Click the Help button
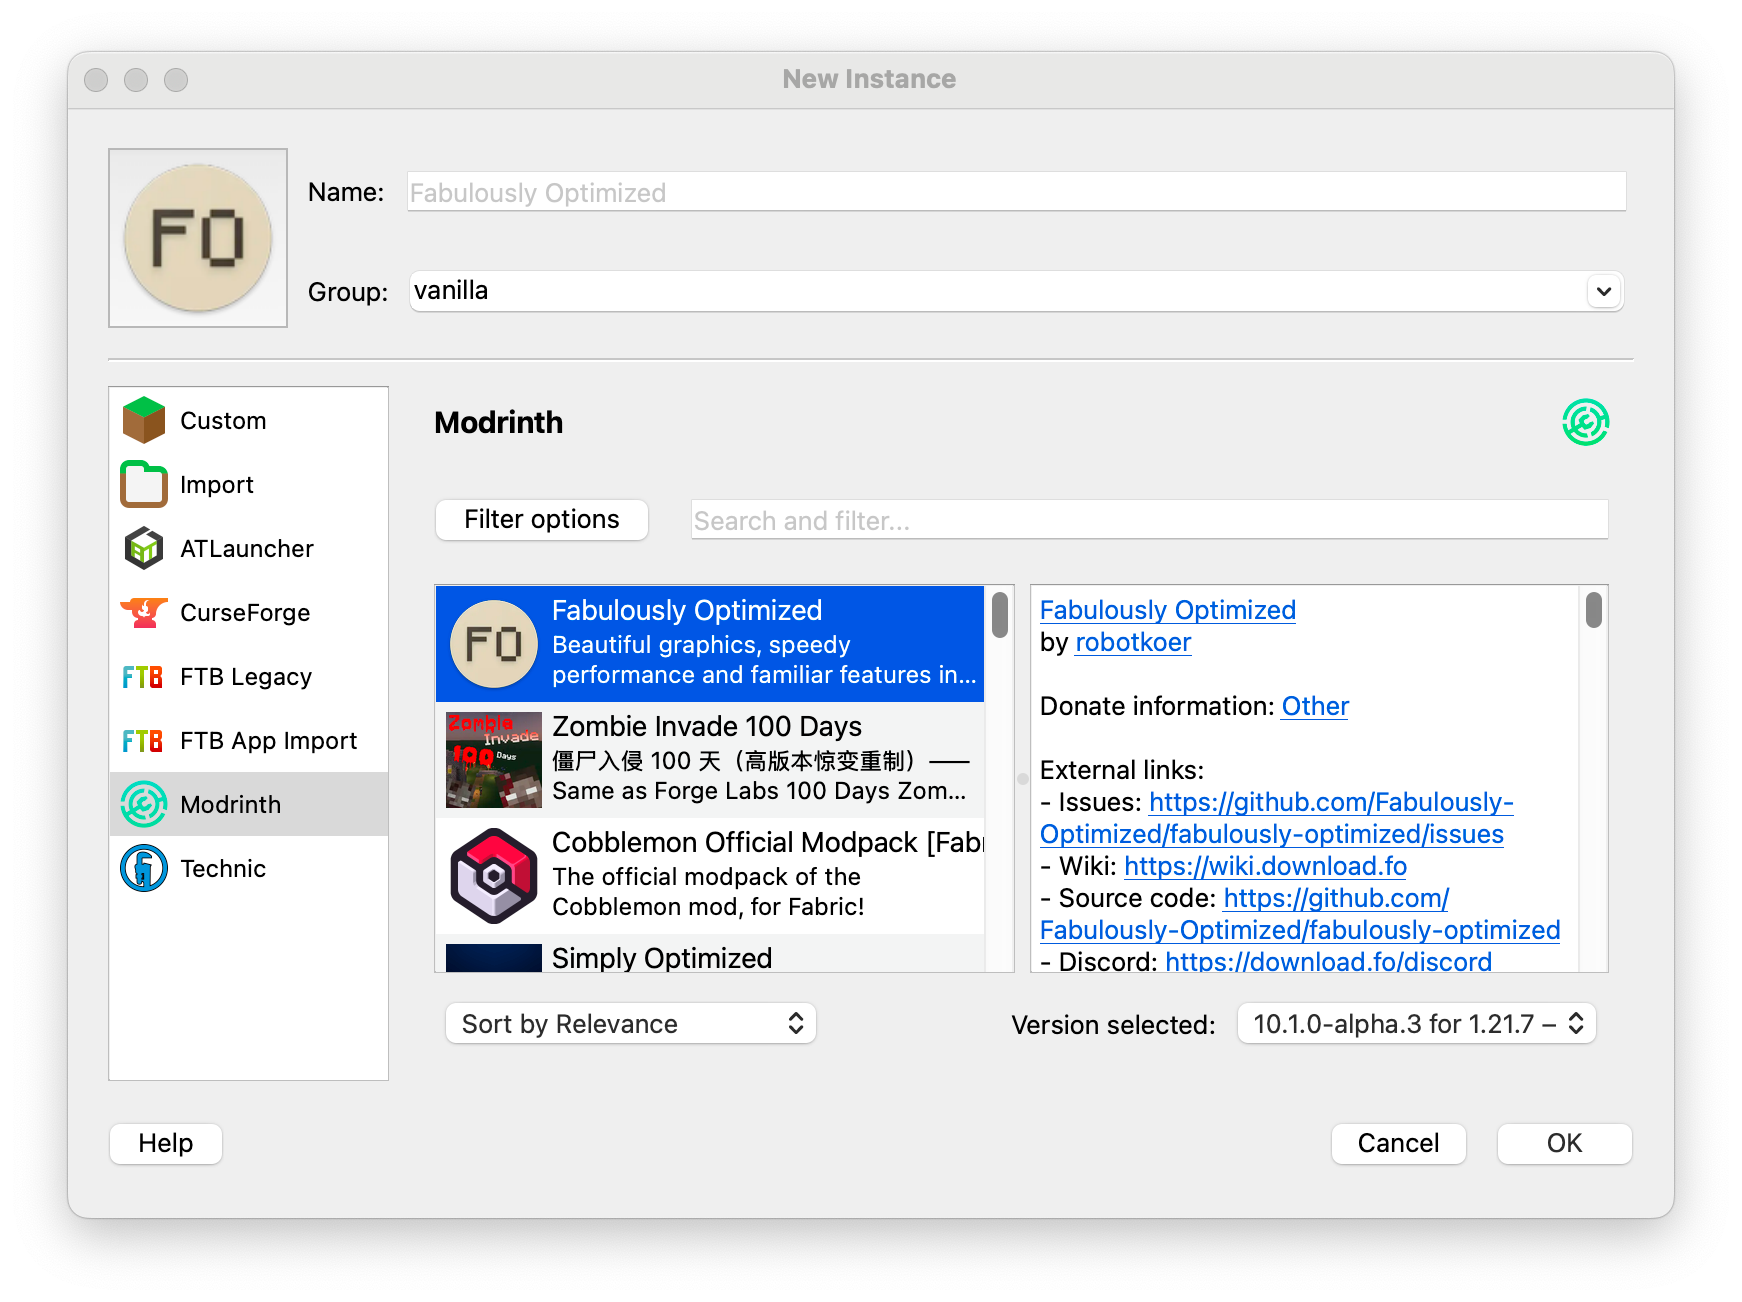The height and width of the screenshot is (1302, 1742). [x=166, y=1143]
